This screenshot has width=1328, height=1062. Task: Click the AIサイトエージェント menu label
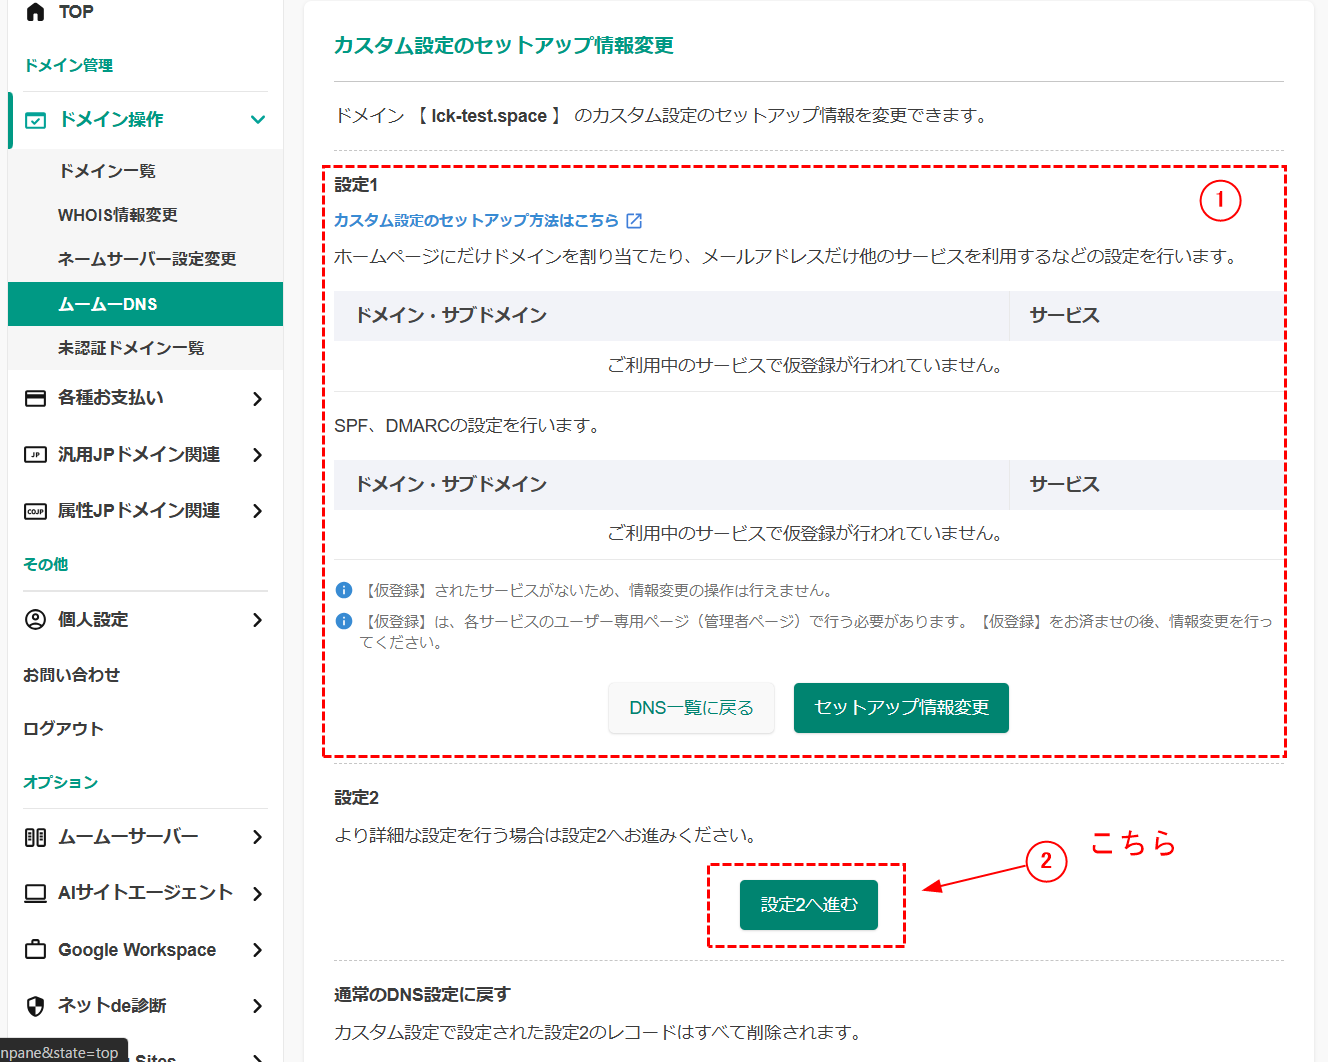pos(145,892)
